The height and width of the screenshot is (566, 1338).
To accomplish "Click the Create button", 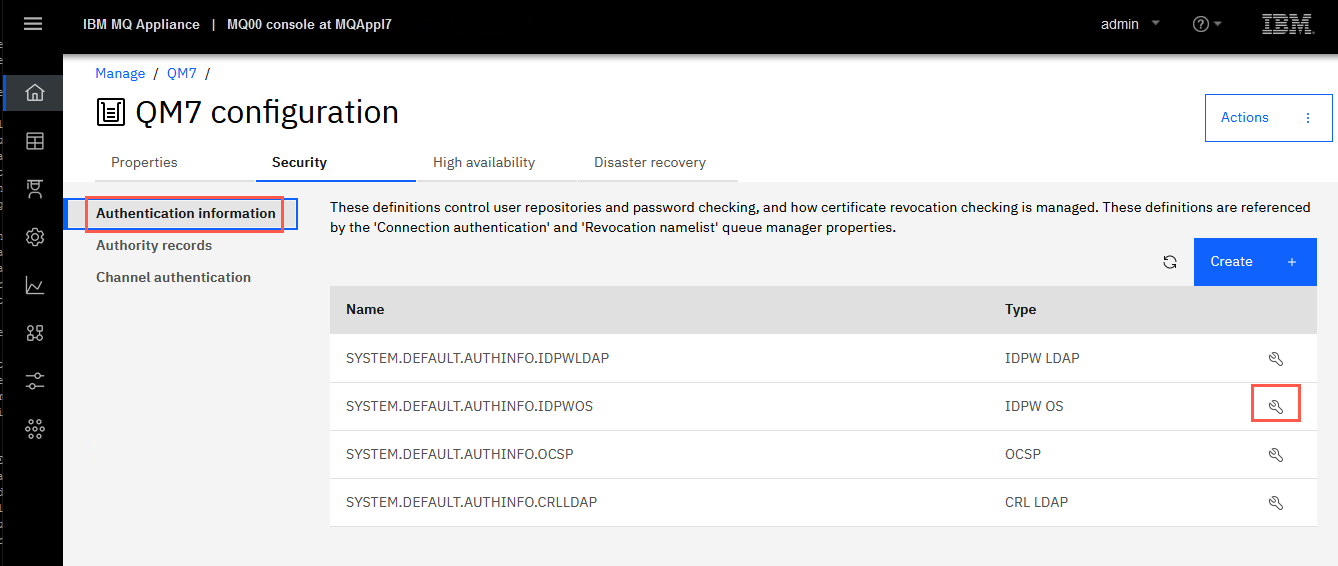I will [x=1255, y=262].
